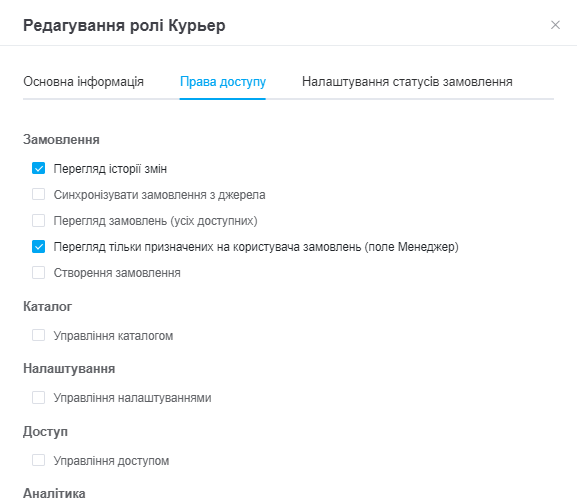
Task: Click the Доступ section heading
Action: coord(45,431)
